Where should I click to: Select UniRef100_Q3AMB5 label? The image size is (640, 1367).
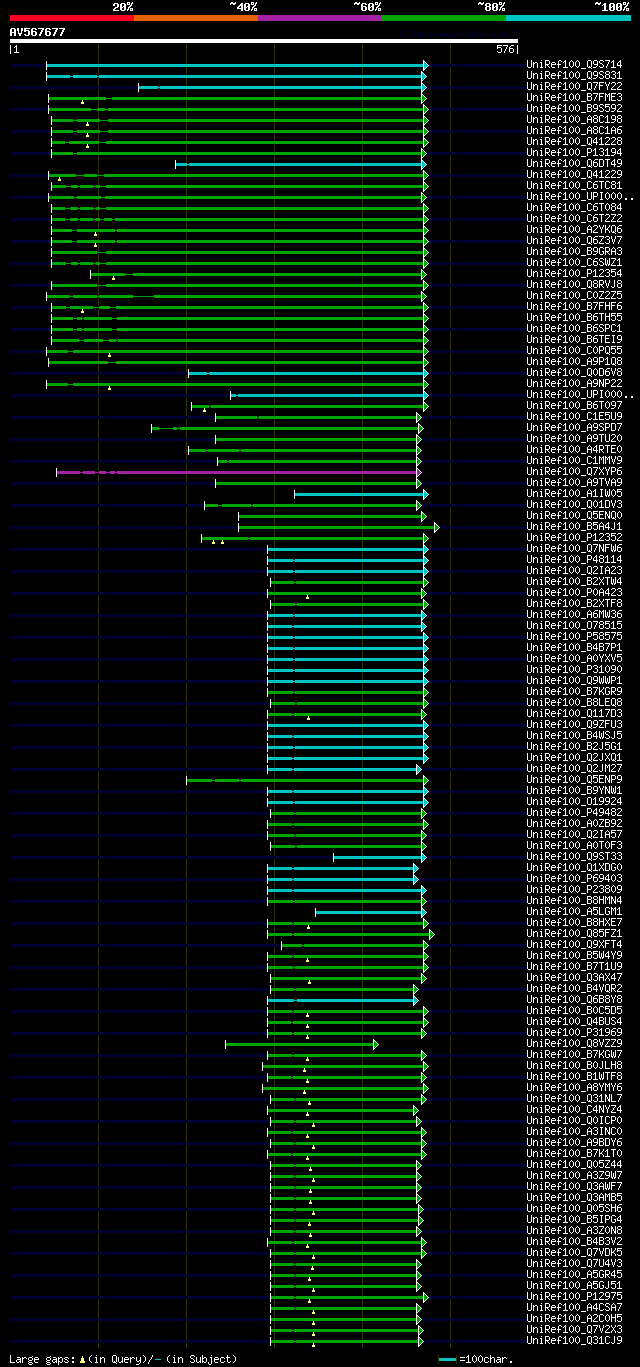tap(573, 1198)
